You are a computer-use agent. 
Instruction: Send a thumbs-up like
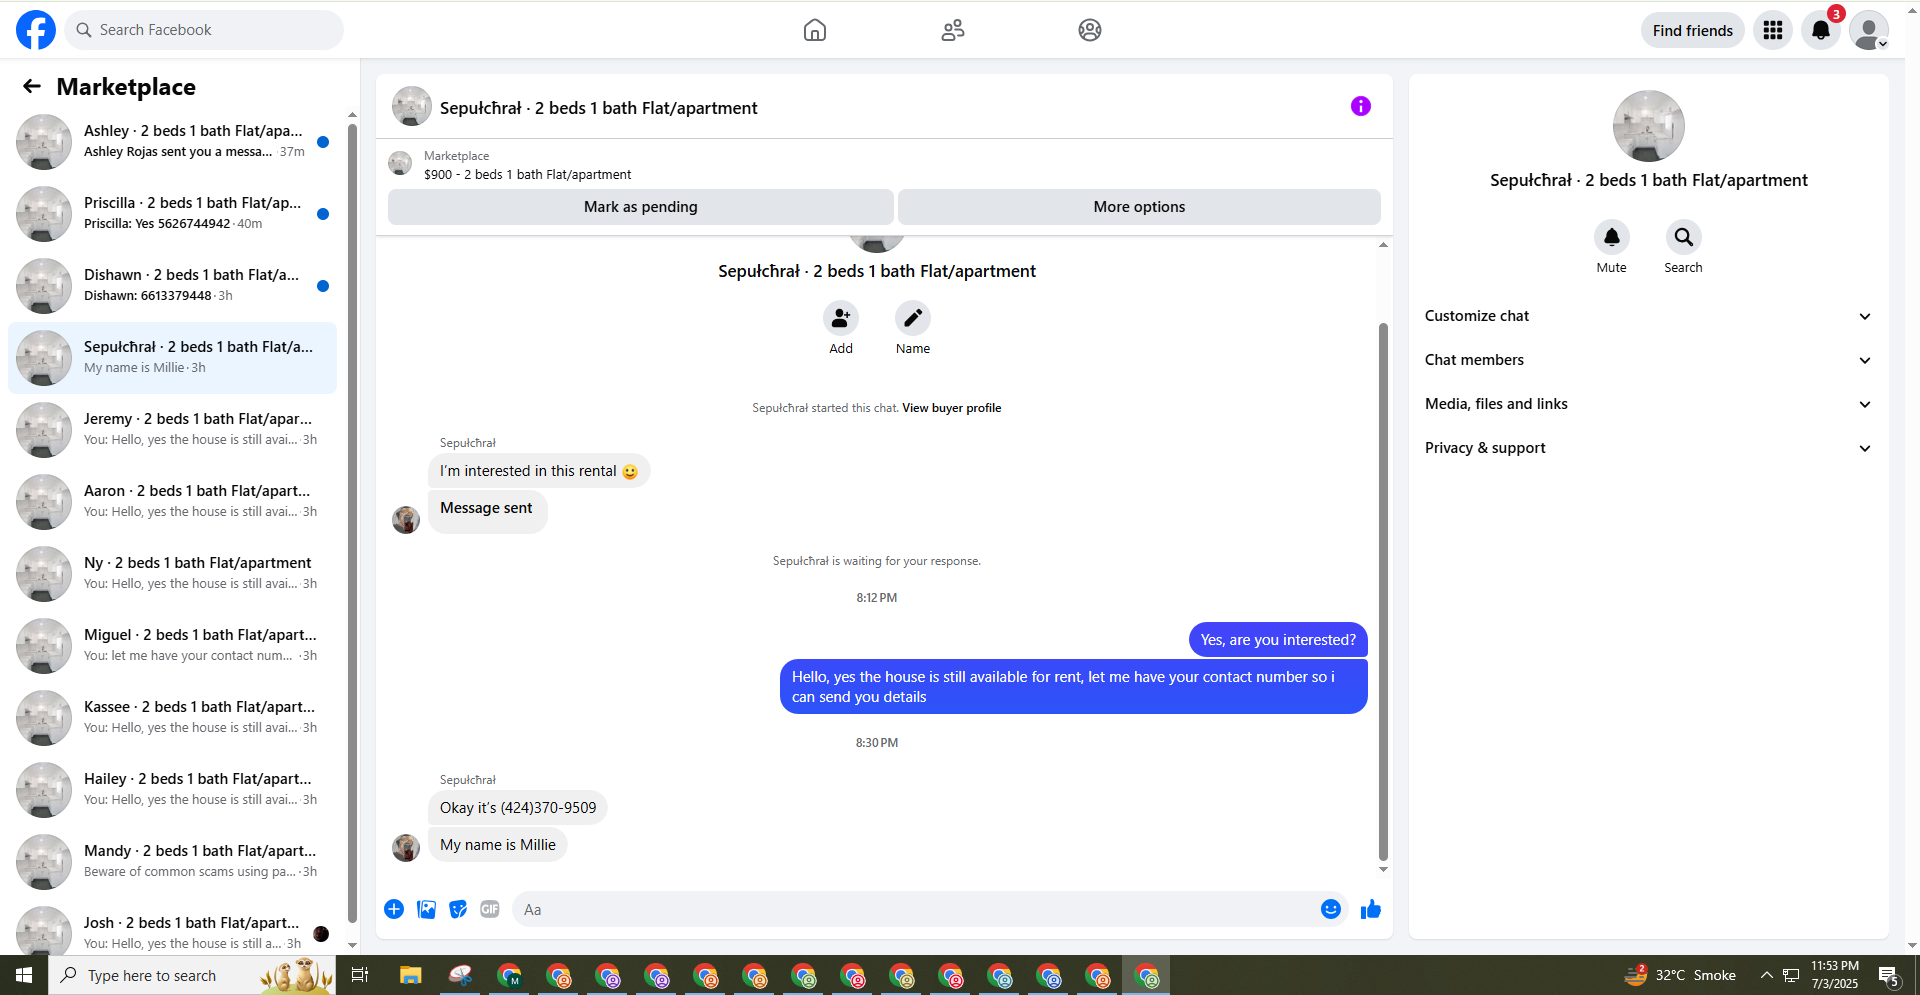coord(1371,909)
